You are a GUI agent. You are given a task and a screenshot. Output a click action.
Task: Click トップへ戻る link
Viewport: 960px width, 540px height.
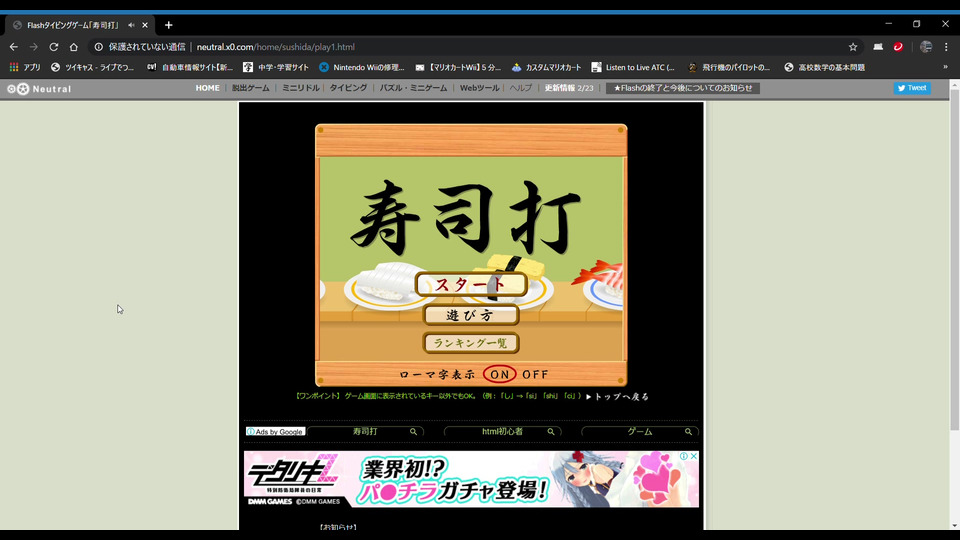617,397
